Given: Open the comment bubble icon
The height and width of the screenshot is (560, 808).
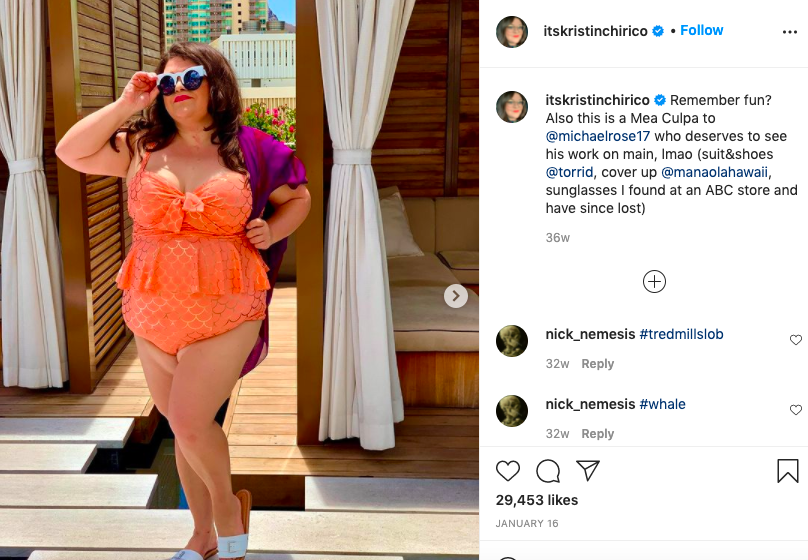Looking at the screenshot, I should point(548,471).
